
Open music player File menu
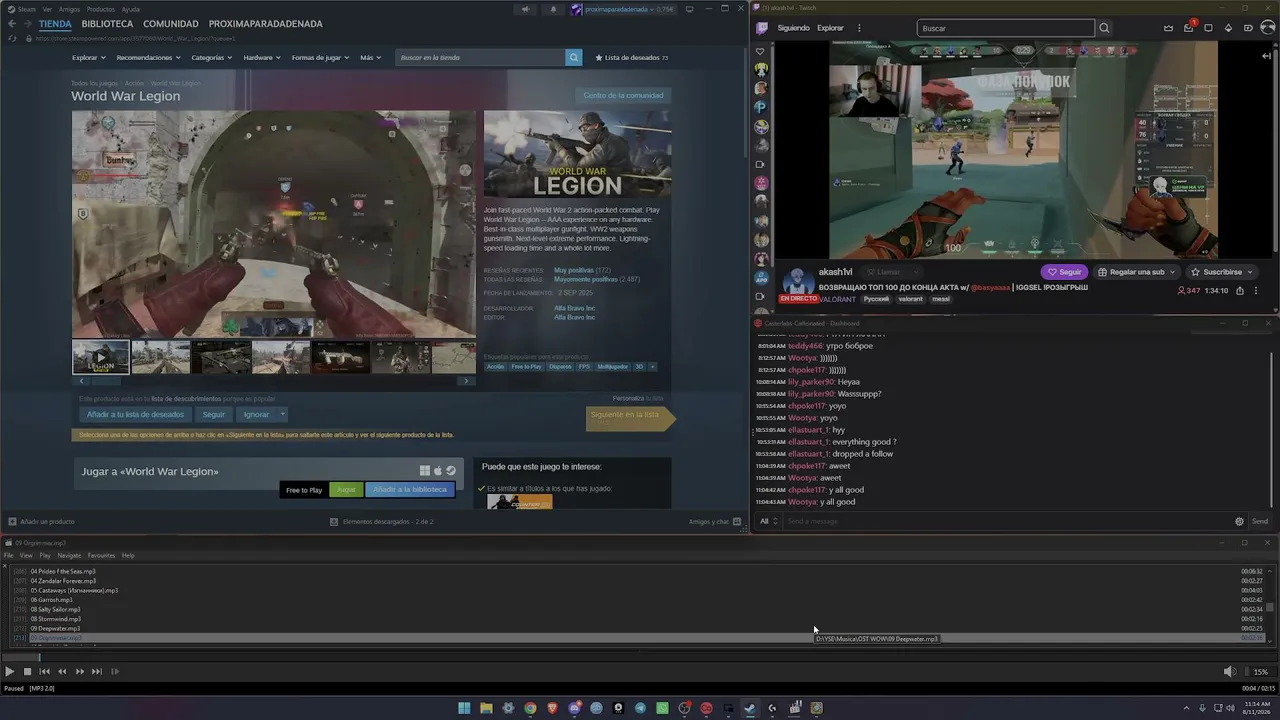click(9, 555)
